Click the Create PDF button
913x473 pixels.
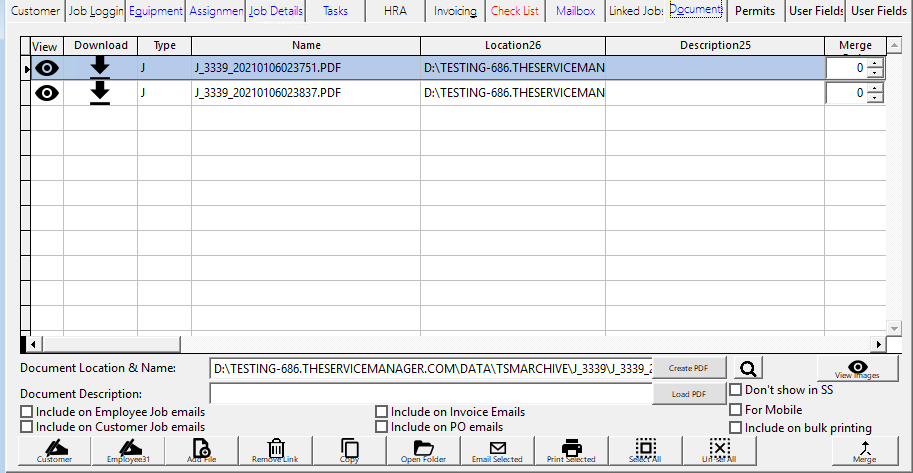[x=688, y=368]
